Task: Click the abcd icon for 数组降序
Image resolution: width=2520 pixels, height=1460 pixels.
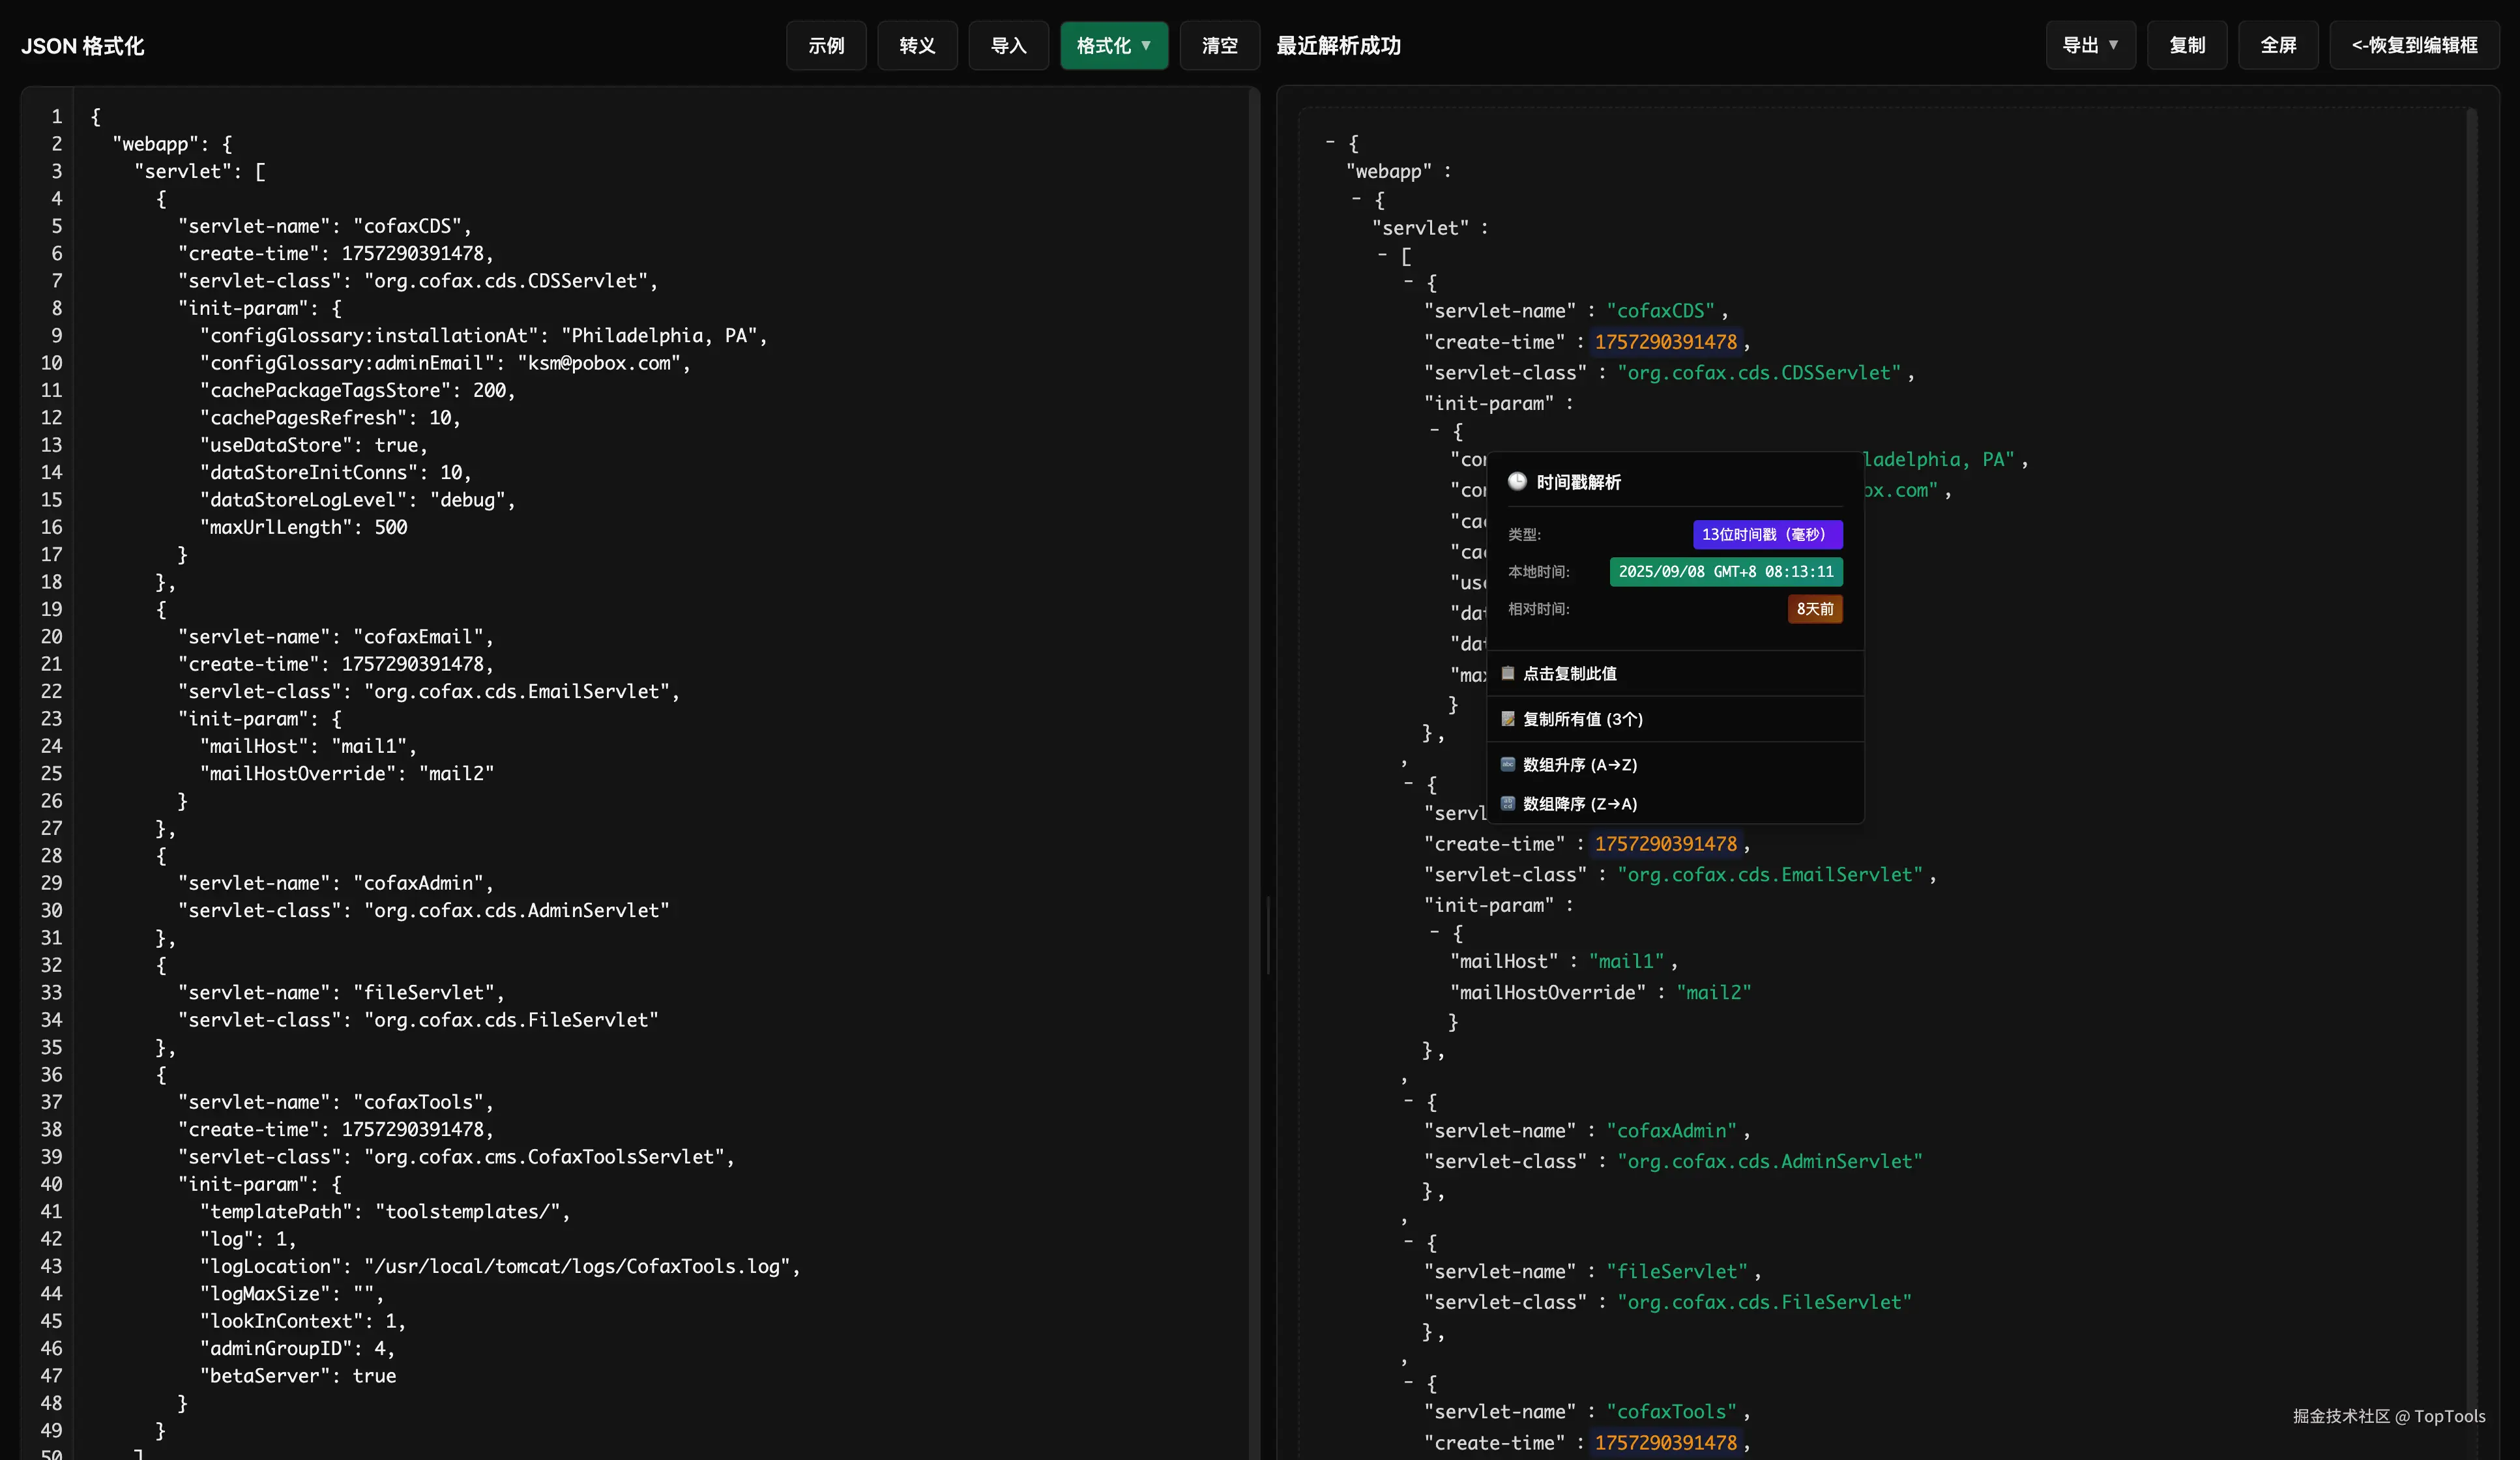Action: [x=1508, y=803]
